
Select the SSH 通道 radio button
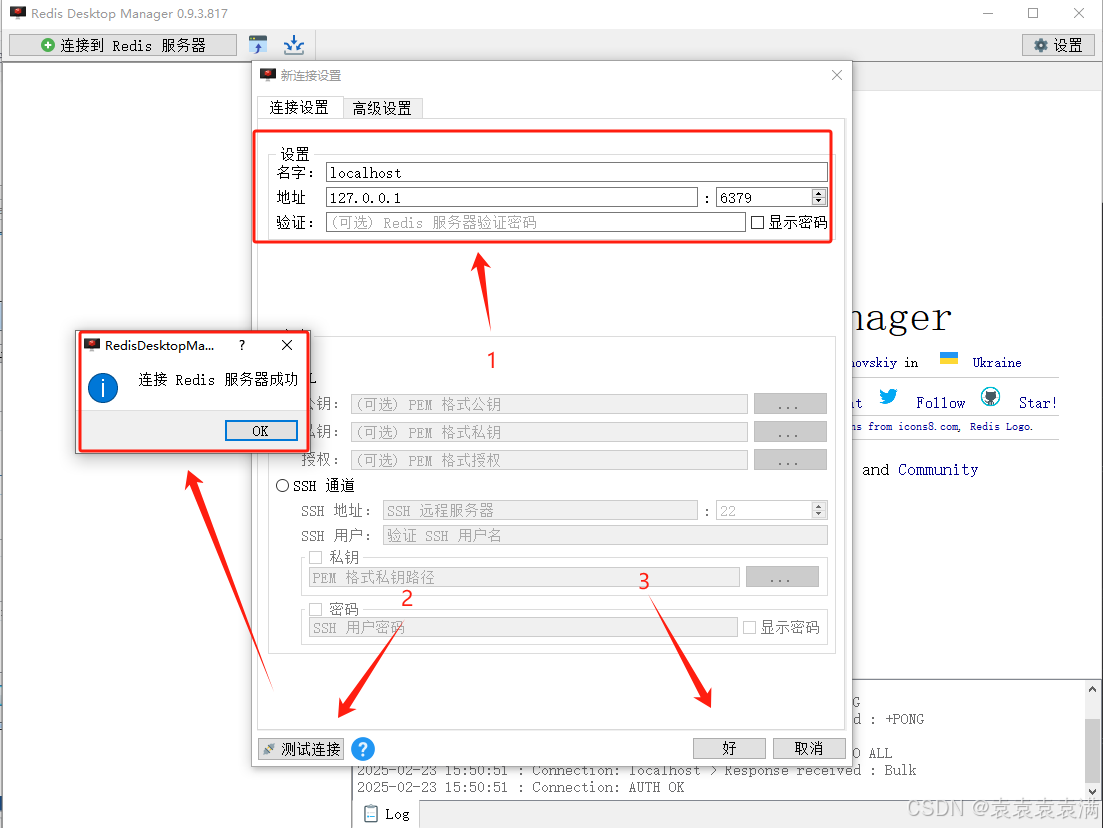click(x=282, y=485)
